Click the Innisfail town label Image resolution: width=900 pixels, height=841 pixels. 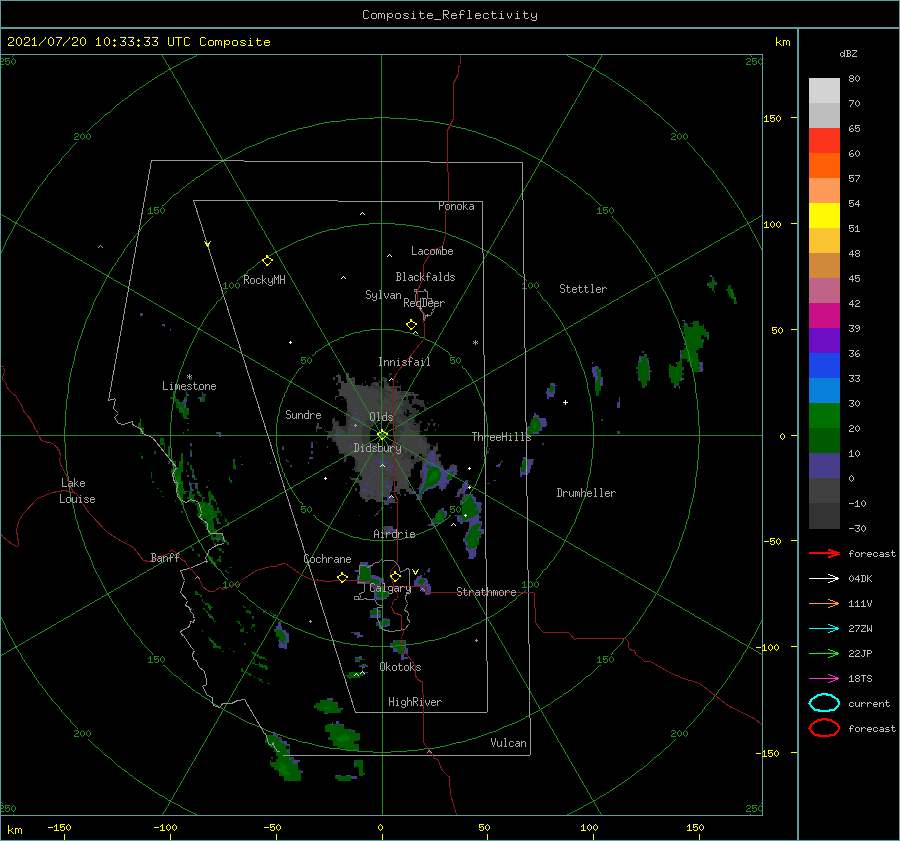tap(404, 362)
